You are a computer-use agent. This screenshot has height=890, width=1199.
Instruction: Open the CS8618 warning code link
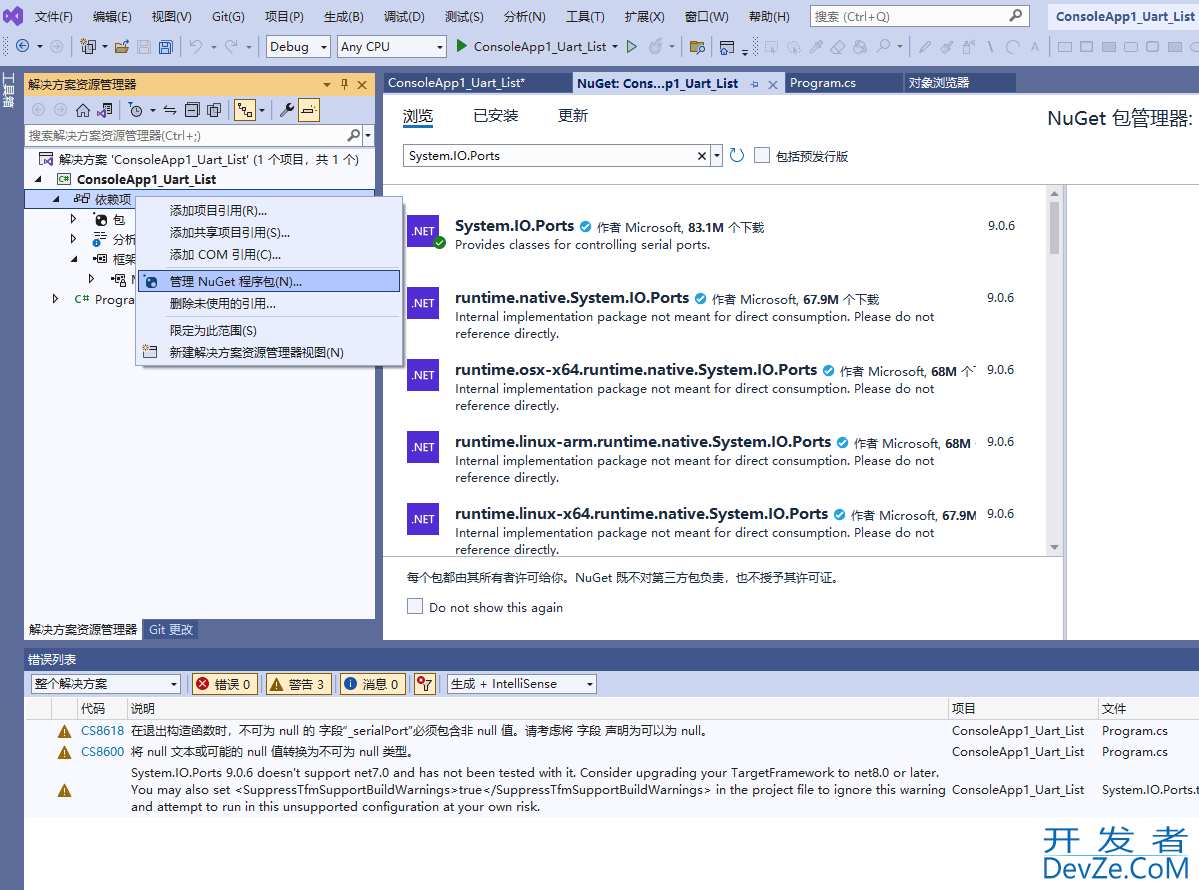[x=102, y=731]
